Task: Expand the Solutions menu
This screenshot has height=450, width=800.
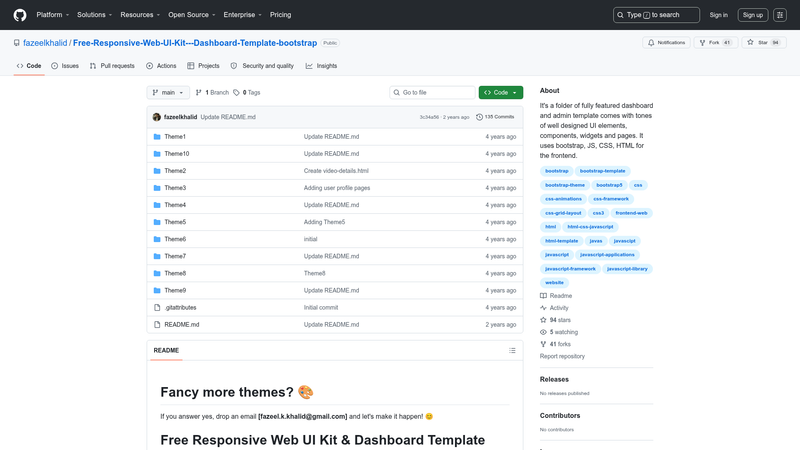Action: pyautogui.click(x=94, y=15)
